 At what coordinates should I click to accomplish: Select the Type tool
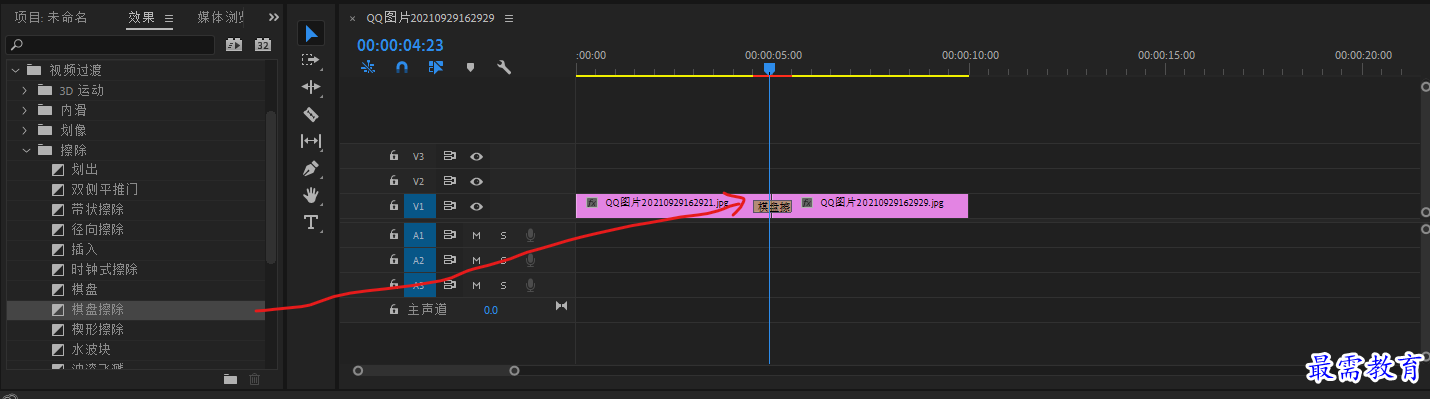tap(311, 222)
